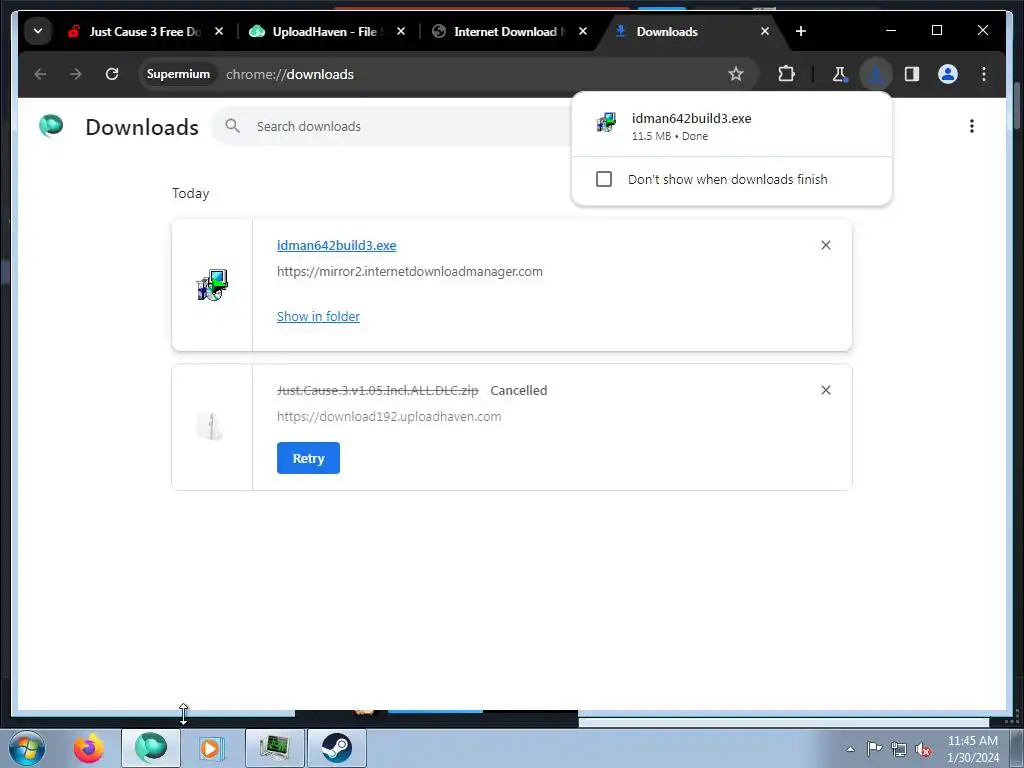1024x768 pixels.
Task: Go back to previous page
Action: (40, 74)
